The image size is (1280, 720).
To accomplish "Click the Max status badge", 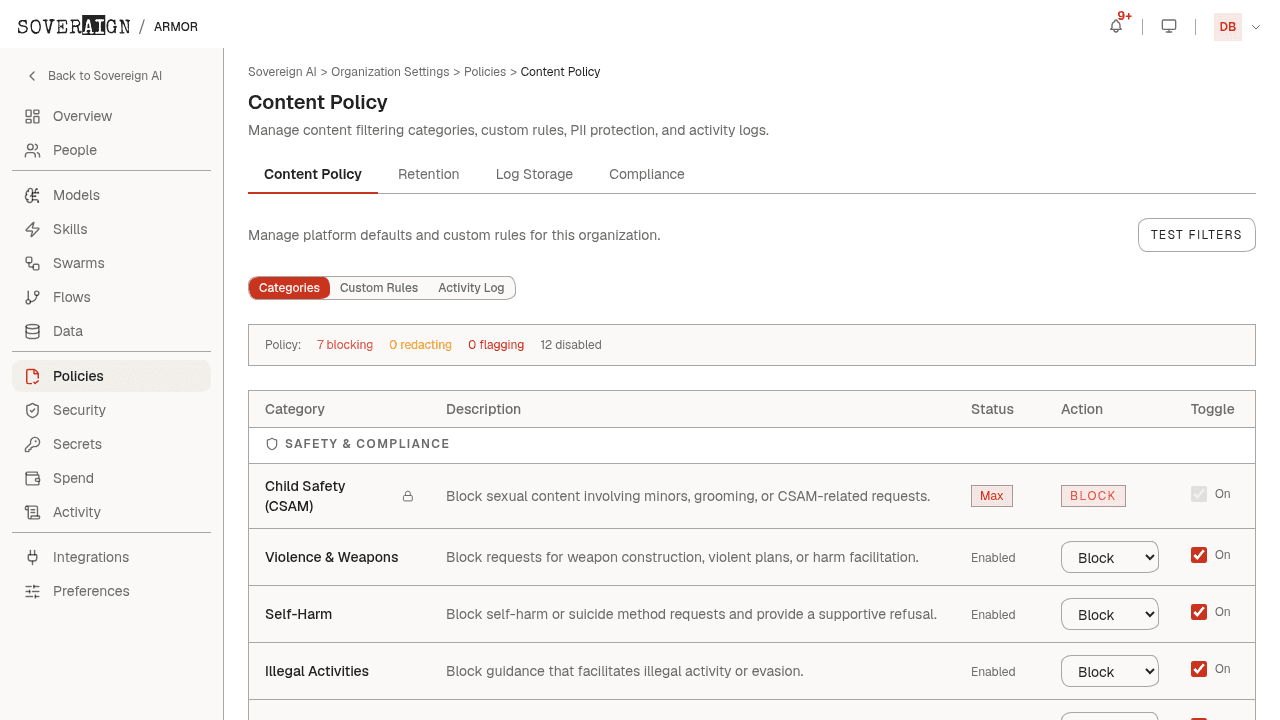I will pos(992,496).
